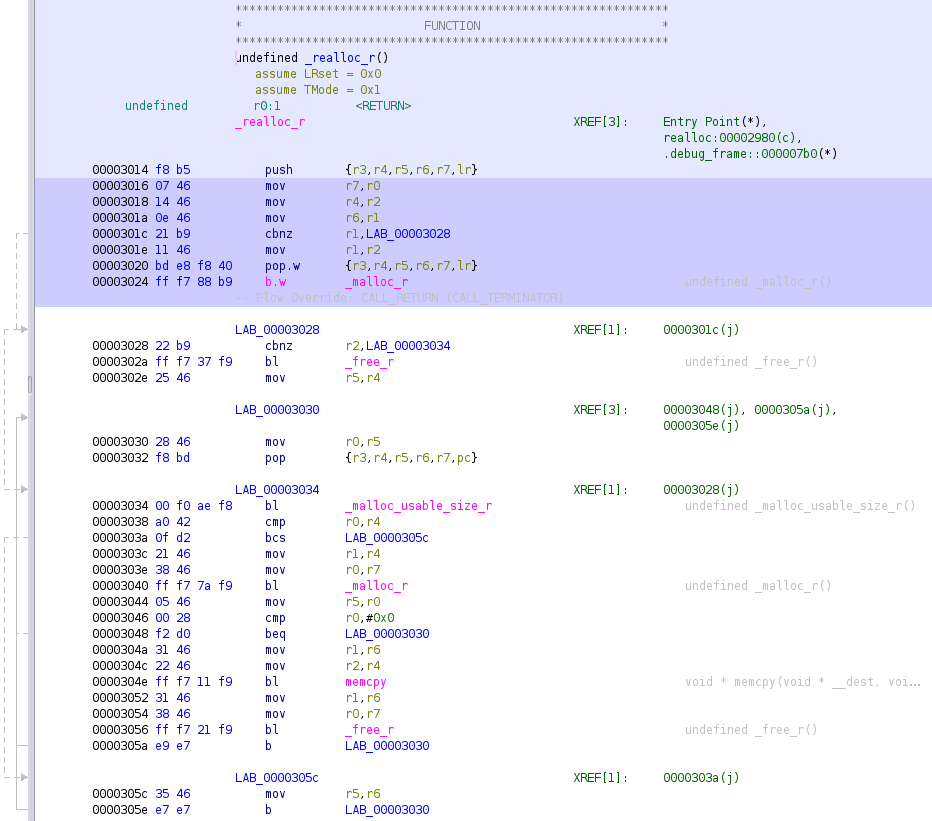Screen dimensions: 932x821
Task: Open XREF .debug_frame::000007b0(*)
Action: [x=750, y=153]
